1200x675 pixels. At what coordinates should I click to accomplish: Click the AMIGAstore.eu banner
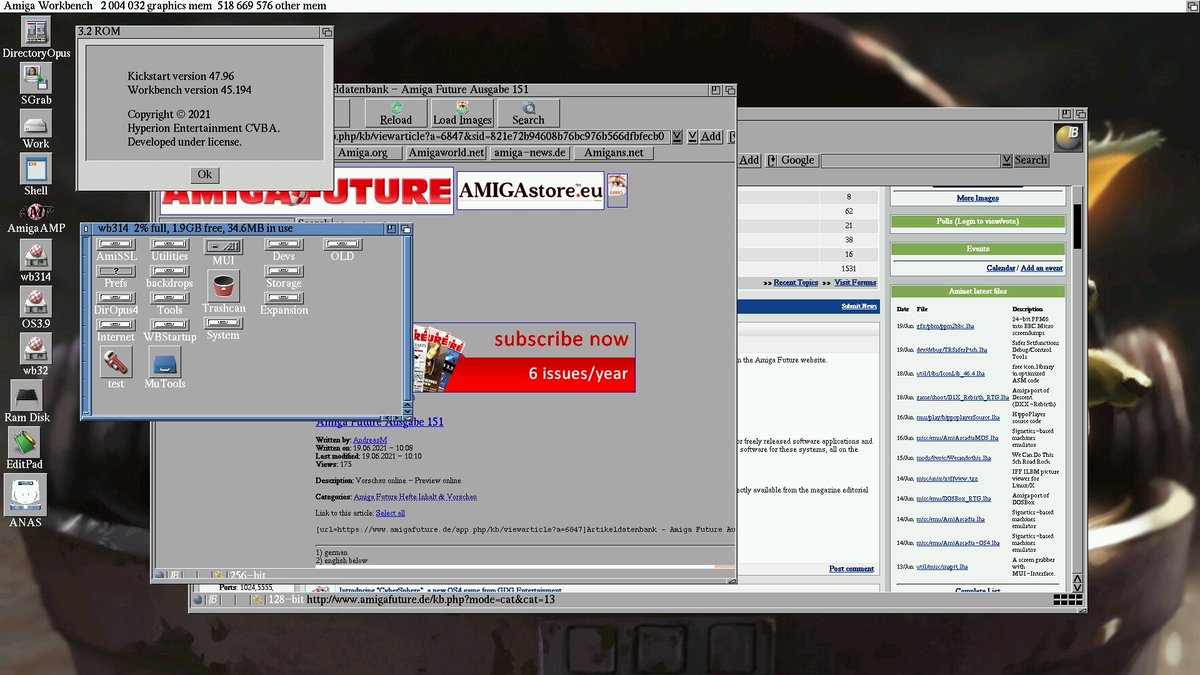coord(530,190)
